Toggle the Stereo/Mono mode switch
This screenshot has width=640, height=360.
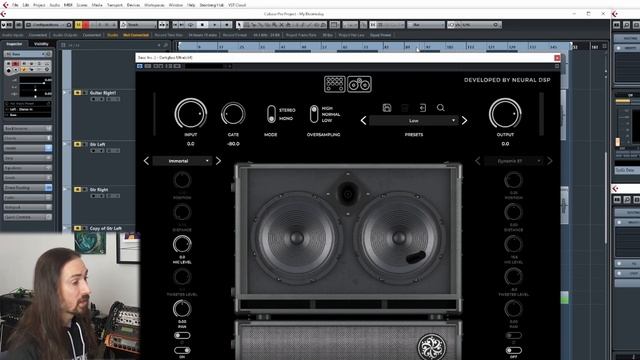(271, 114)
